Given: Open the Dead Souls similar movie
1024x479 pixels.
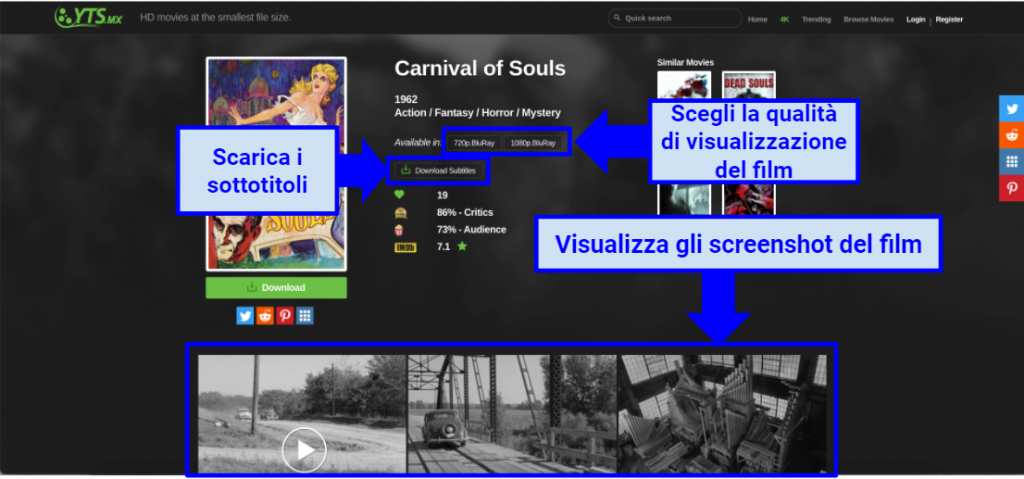Looking at the screenshot, I should coord(748,85).
